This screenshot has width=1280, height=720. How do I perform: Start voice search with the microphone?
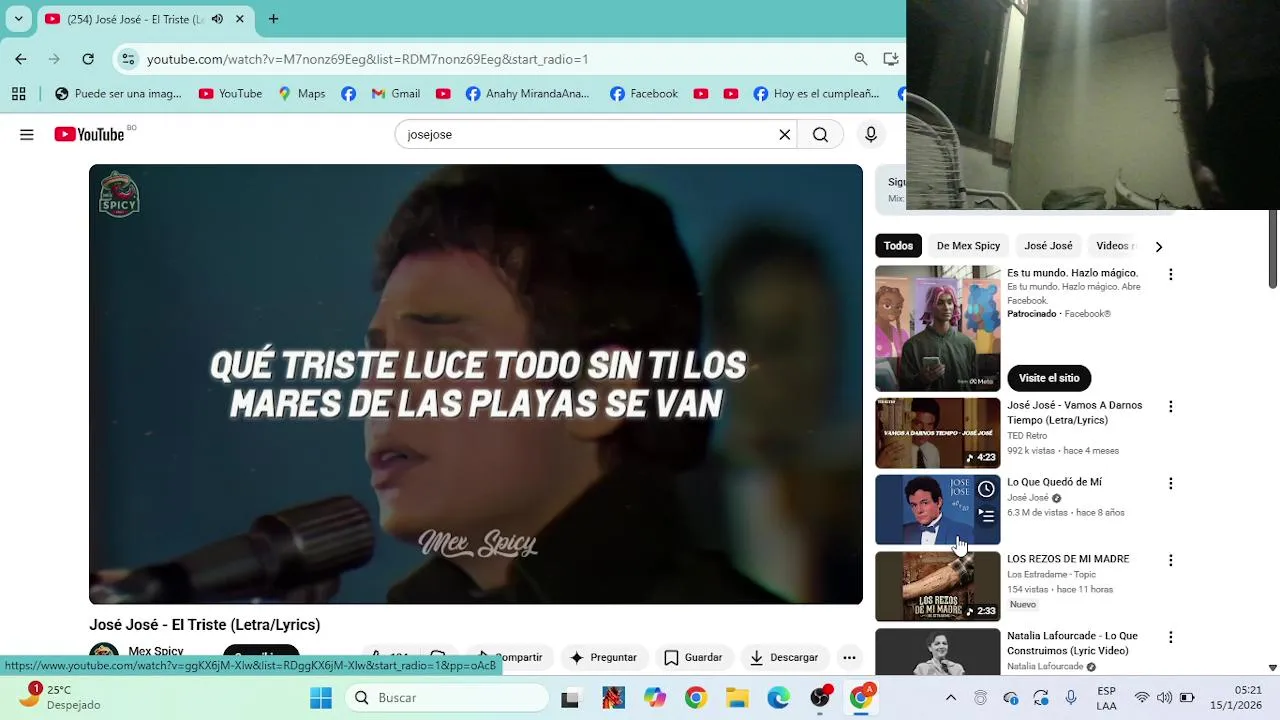coord(871,135)
